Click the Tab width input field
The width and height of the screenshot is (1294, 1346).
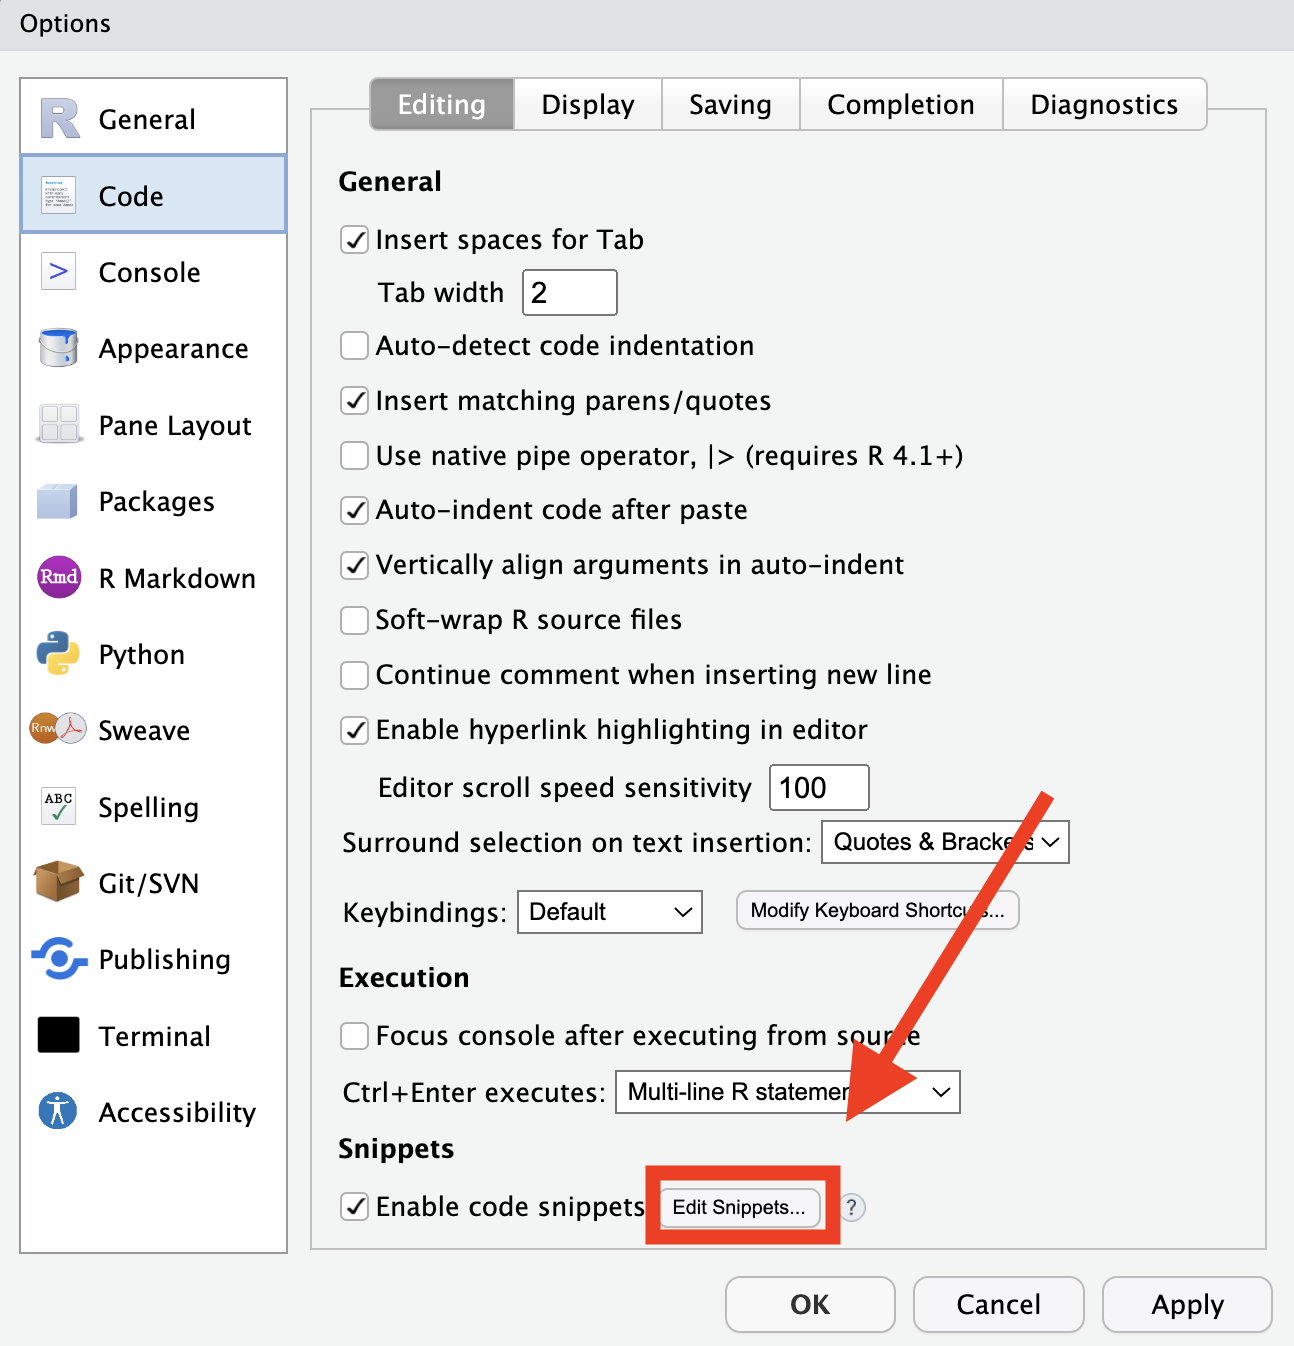(x=570, y=293)
